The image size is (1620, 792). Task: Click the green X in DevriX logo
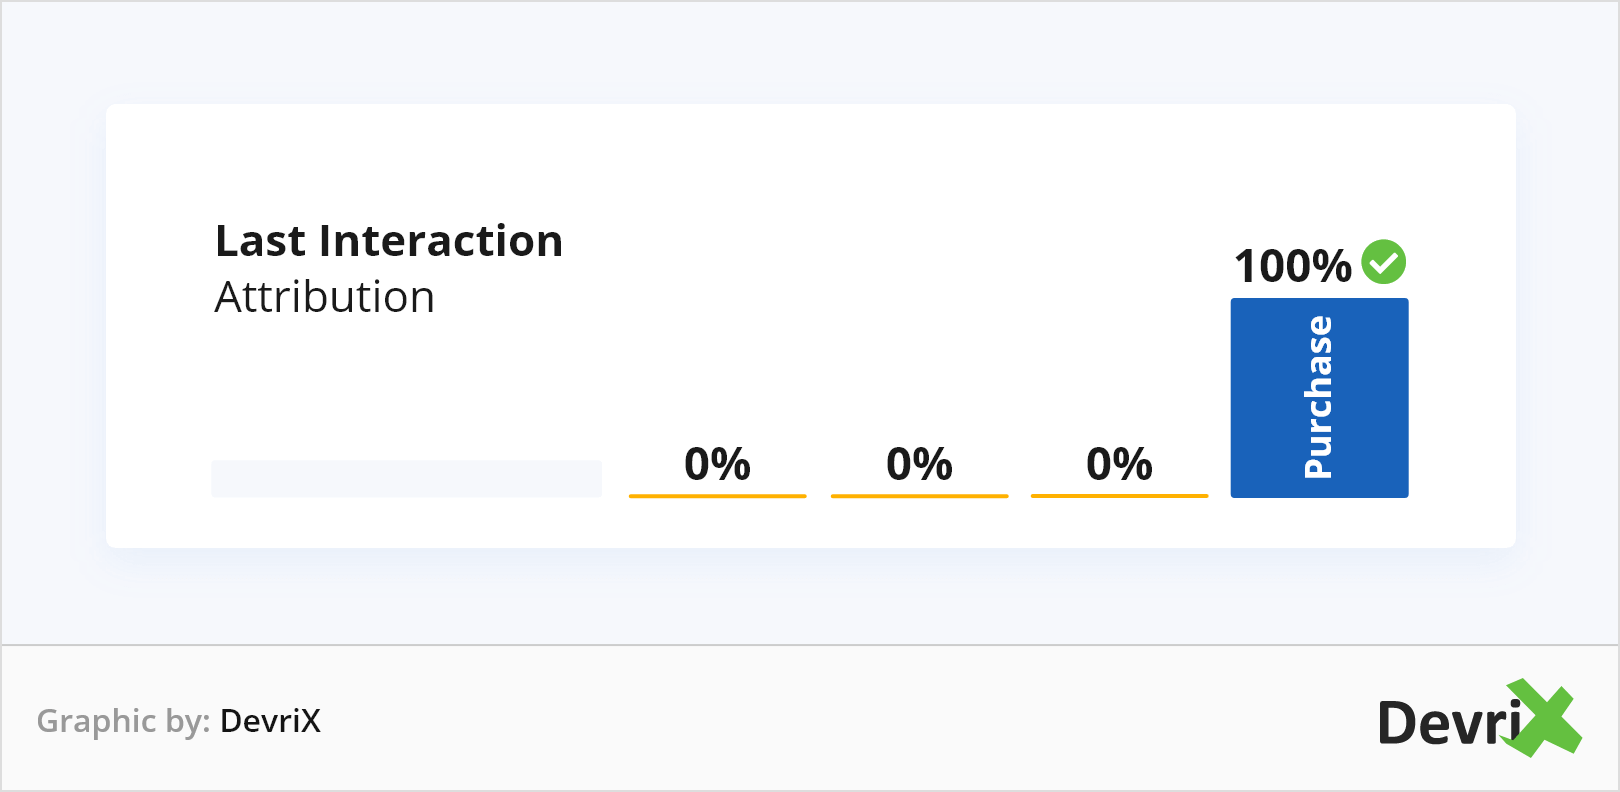point(1545,718)
